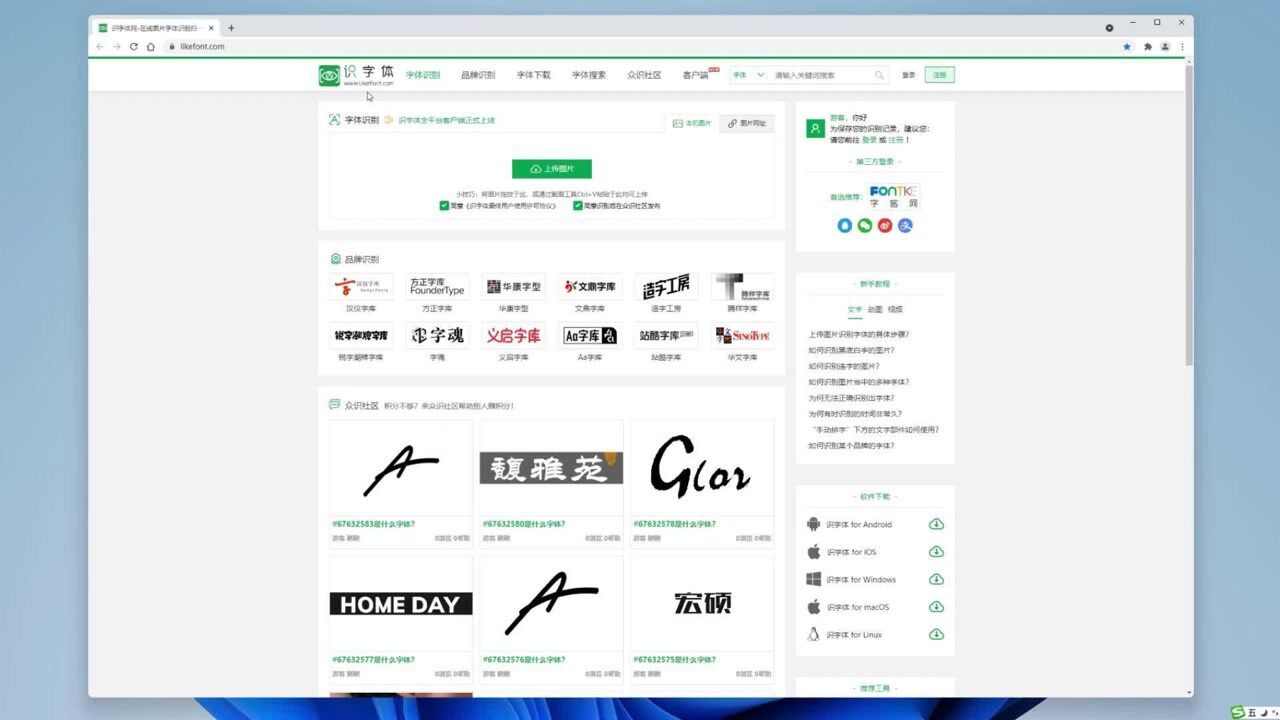Open tutorial 上传图片识别字体的具体步骤?

859,334
